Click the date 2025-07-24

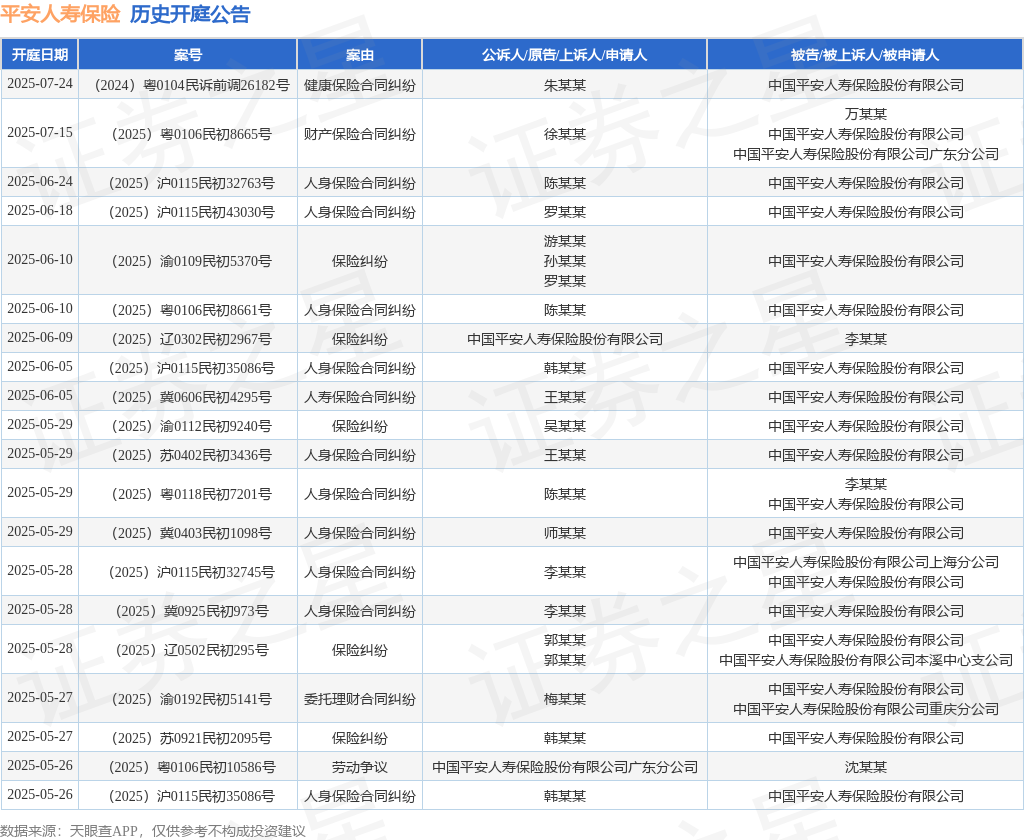[x=40, y=84]
